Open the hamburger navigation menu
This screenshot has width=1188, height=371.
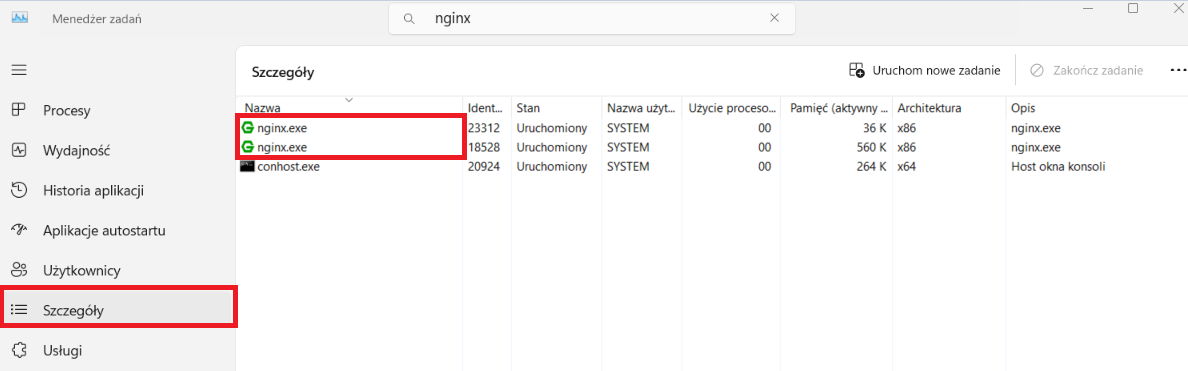tap(19, 70)
